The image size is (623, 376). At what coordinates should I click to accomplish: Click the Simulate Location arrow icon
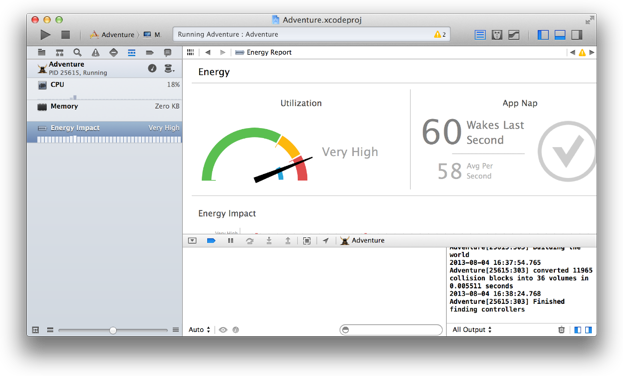326,240
